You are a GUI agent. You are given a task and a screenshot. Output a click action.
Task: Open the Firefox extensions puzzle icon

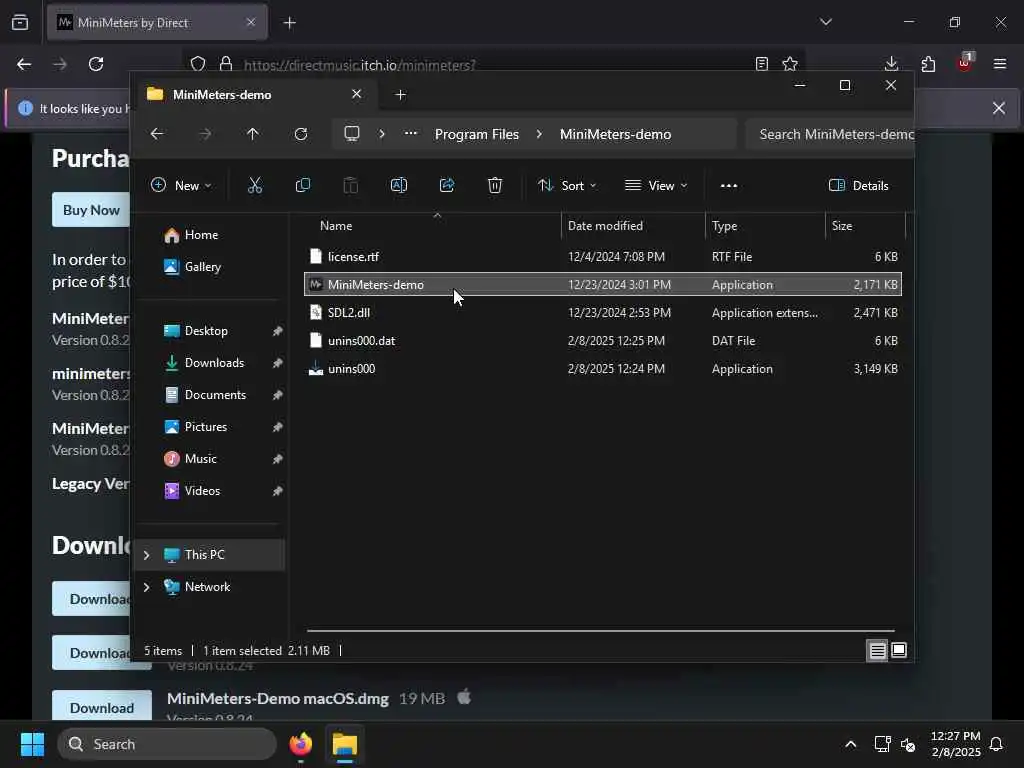(x=928, y=64)
